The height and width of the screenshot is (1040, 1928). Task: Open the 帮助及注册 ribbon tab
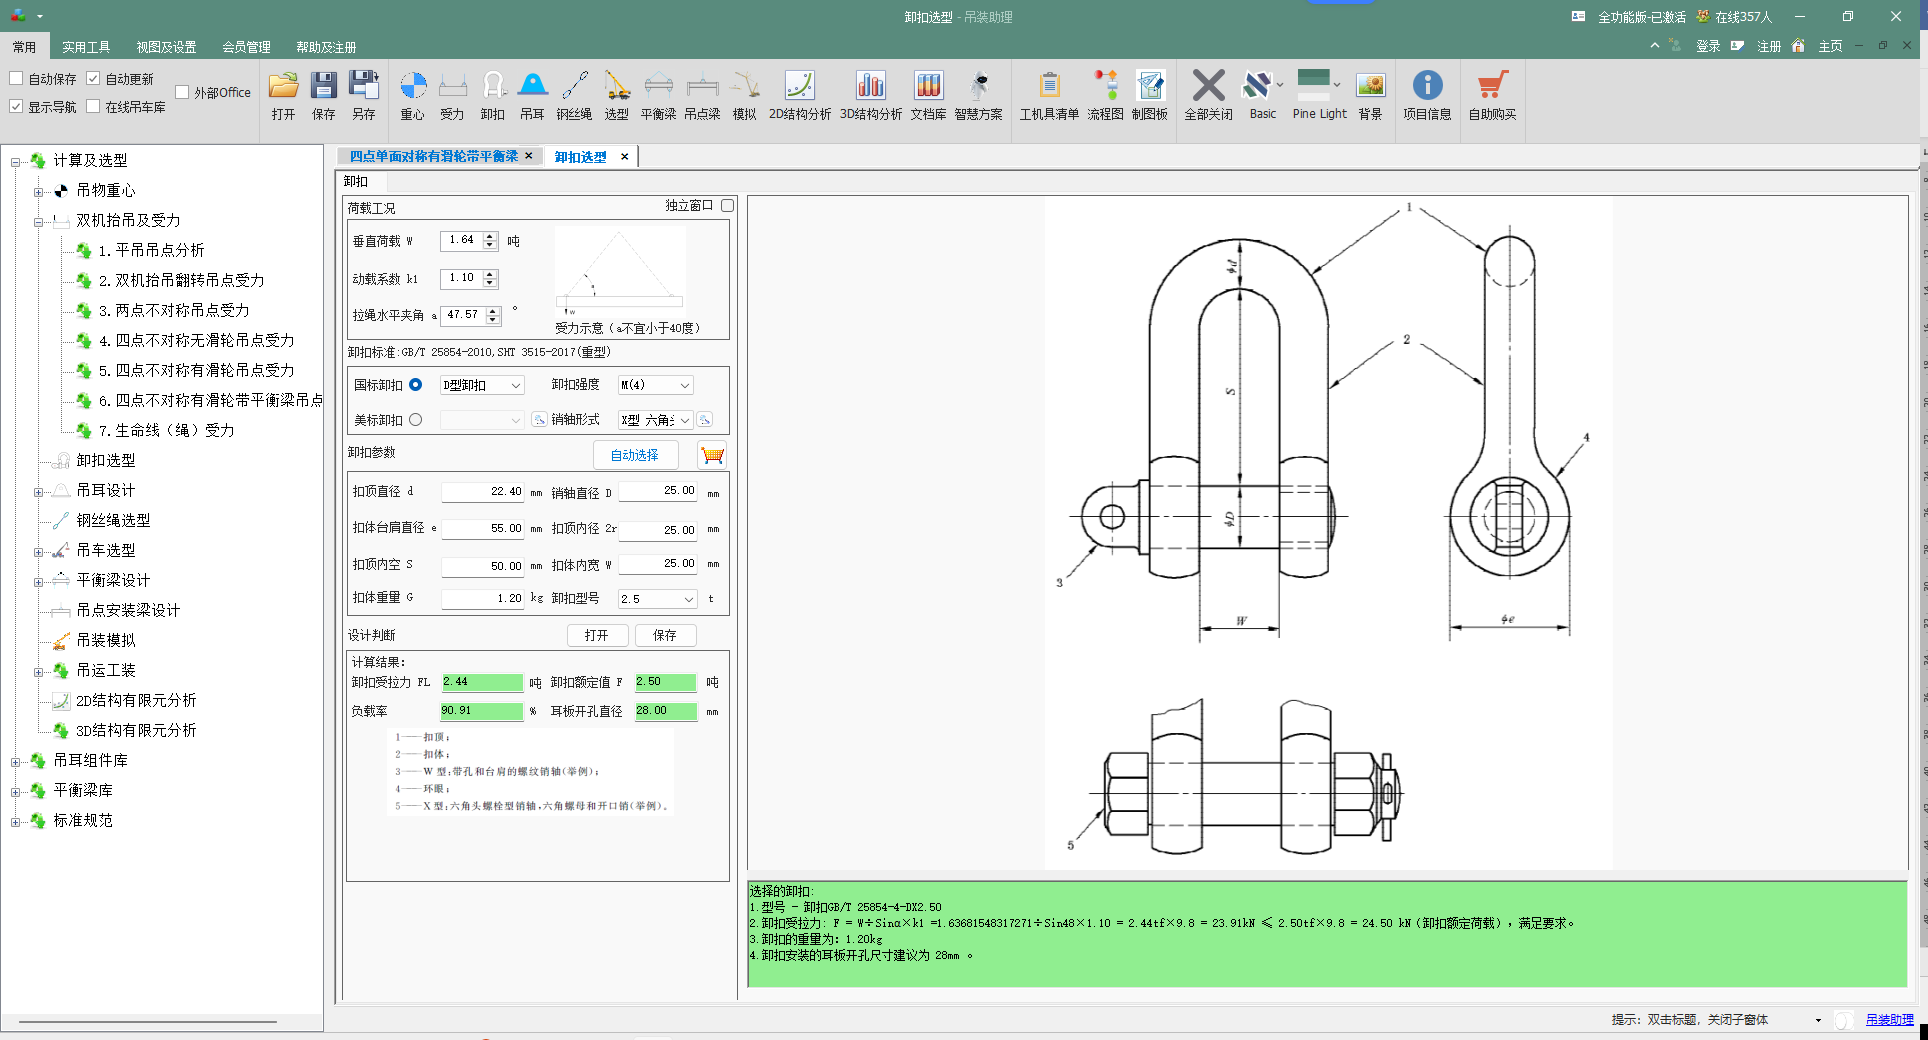[x=326, y=47]
